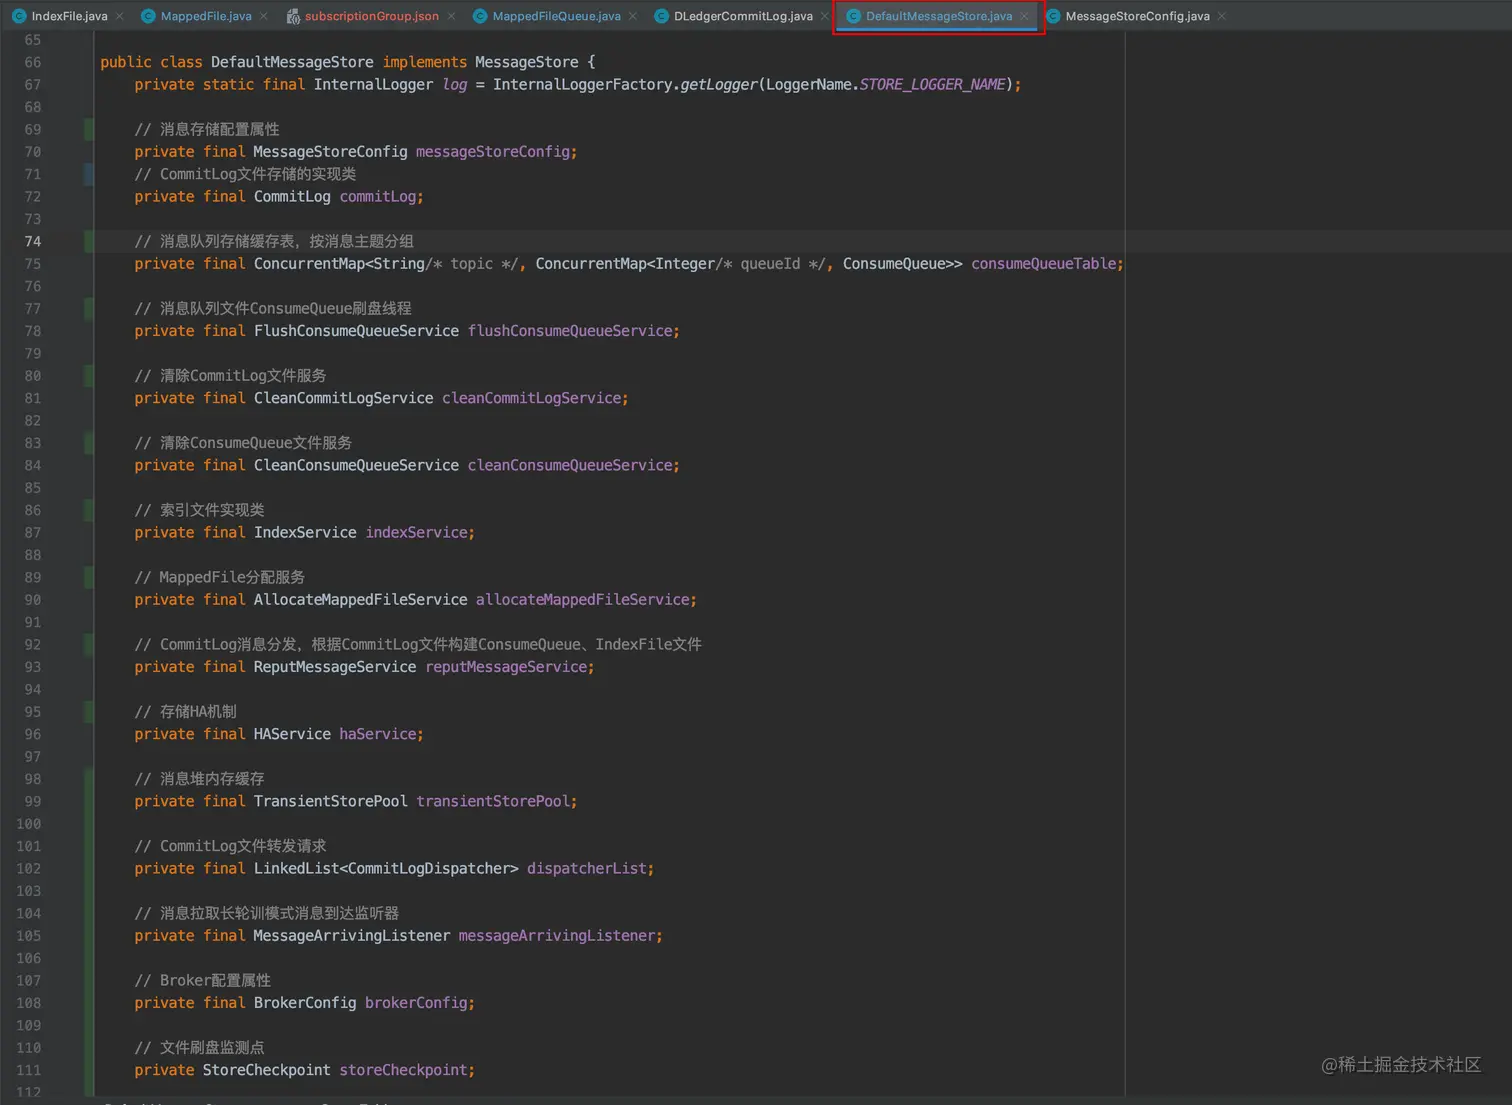Viewport: 1512px width, 1105px height.
Task: Click the comment '// CommitLog文件存储的实现类'
Action: (245, 174)
